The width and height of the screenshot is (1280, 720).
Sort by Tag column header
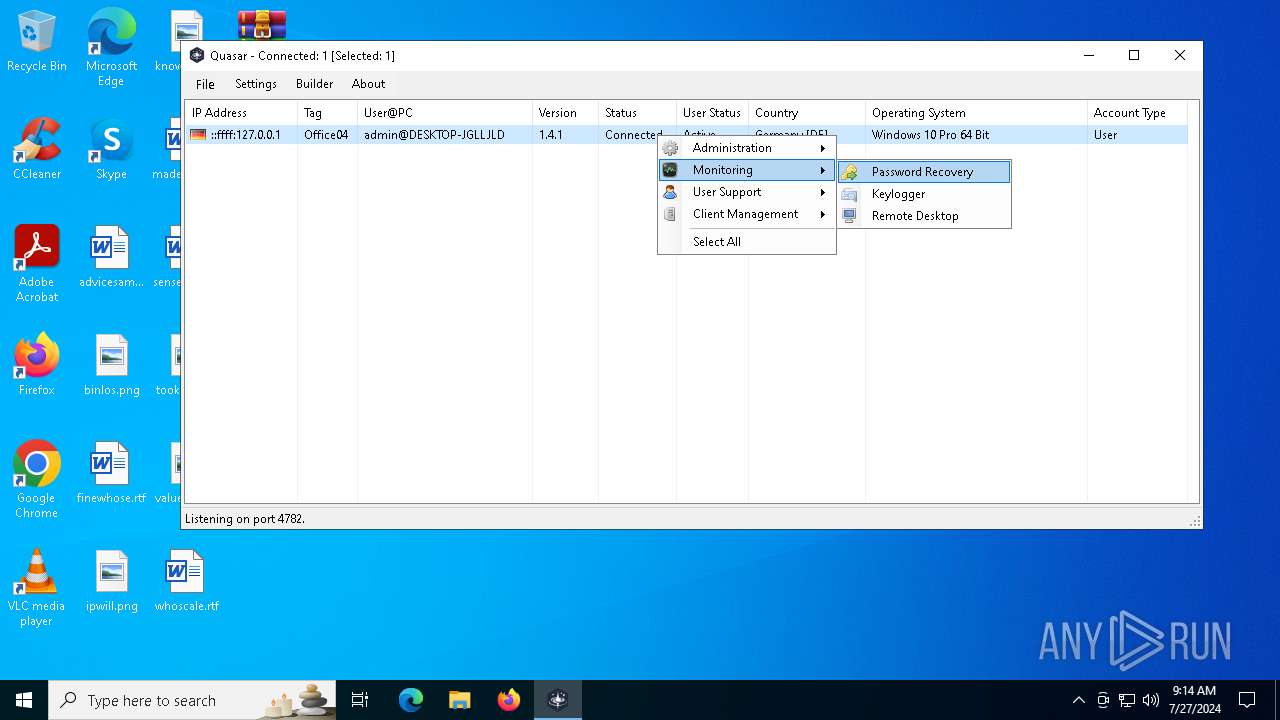tap(327, 113)
